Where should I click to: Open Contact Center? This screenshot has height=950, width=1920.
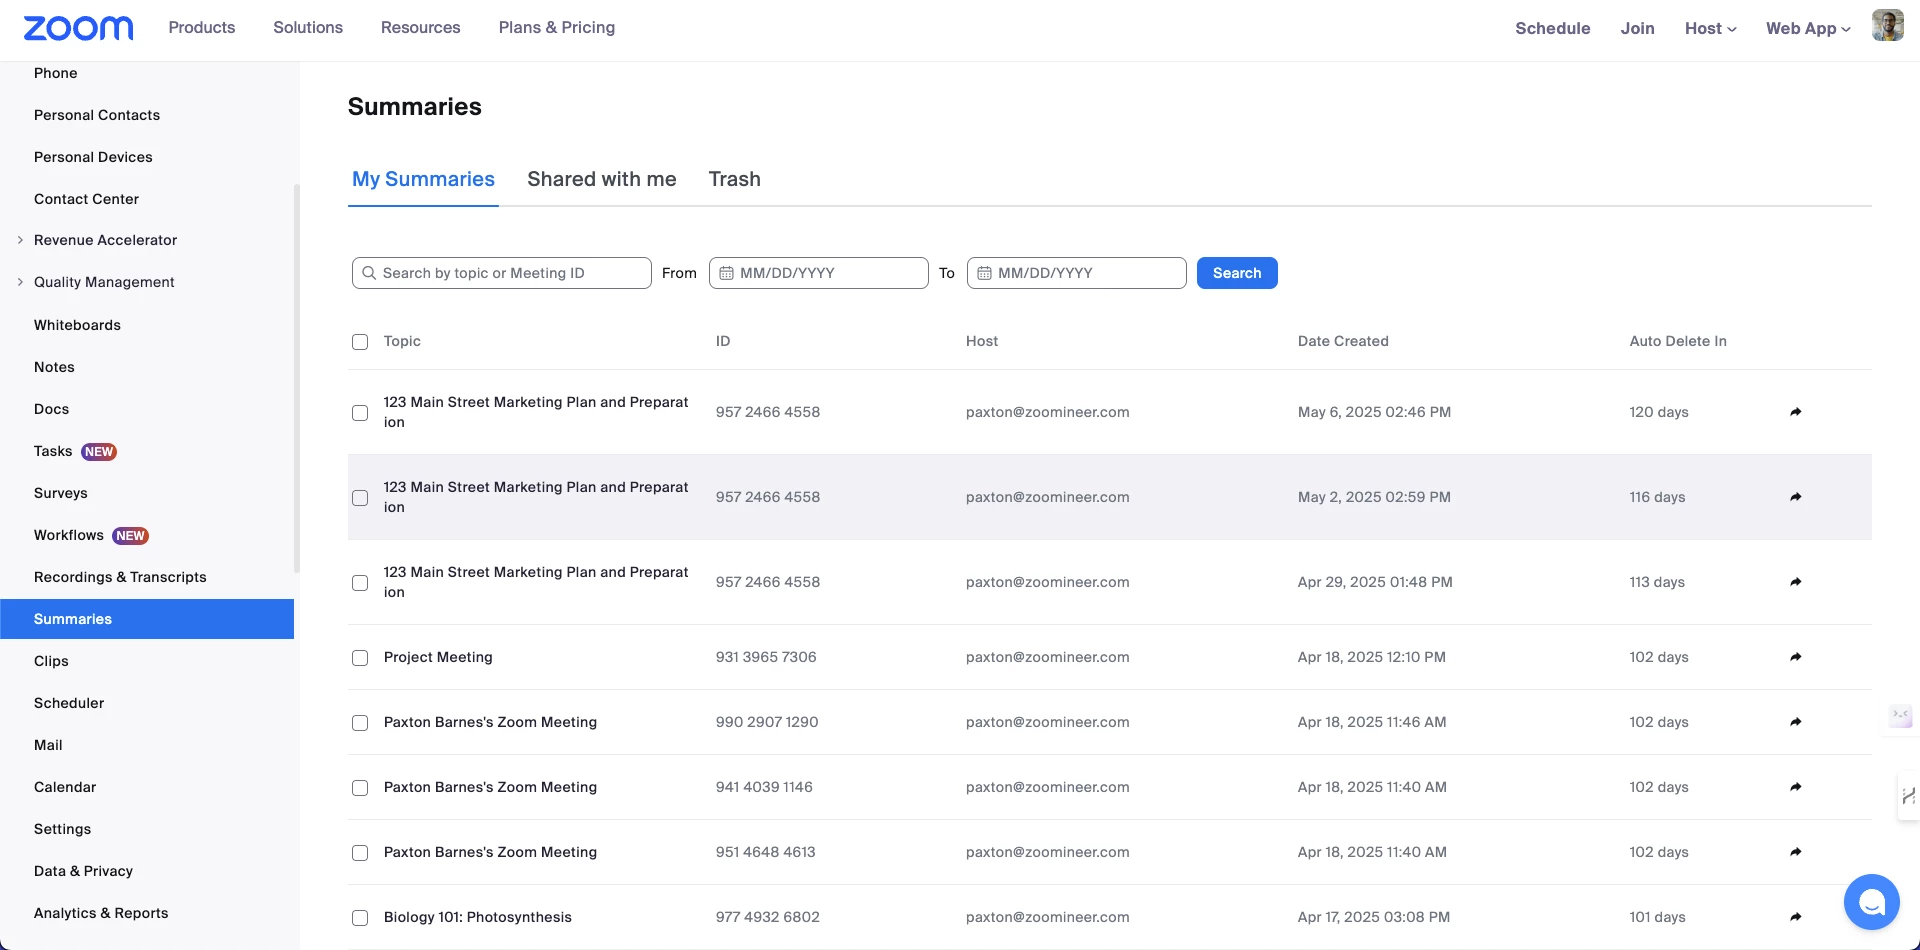[x=86, y=199]
